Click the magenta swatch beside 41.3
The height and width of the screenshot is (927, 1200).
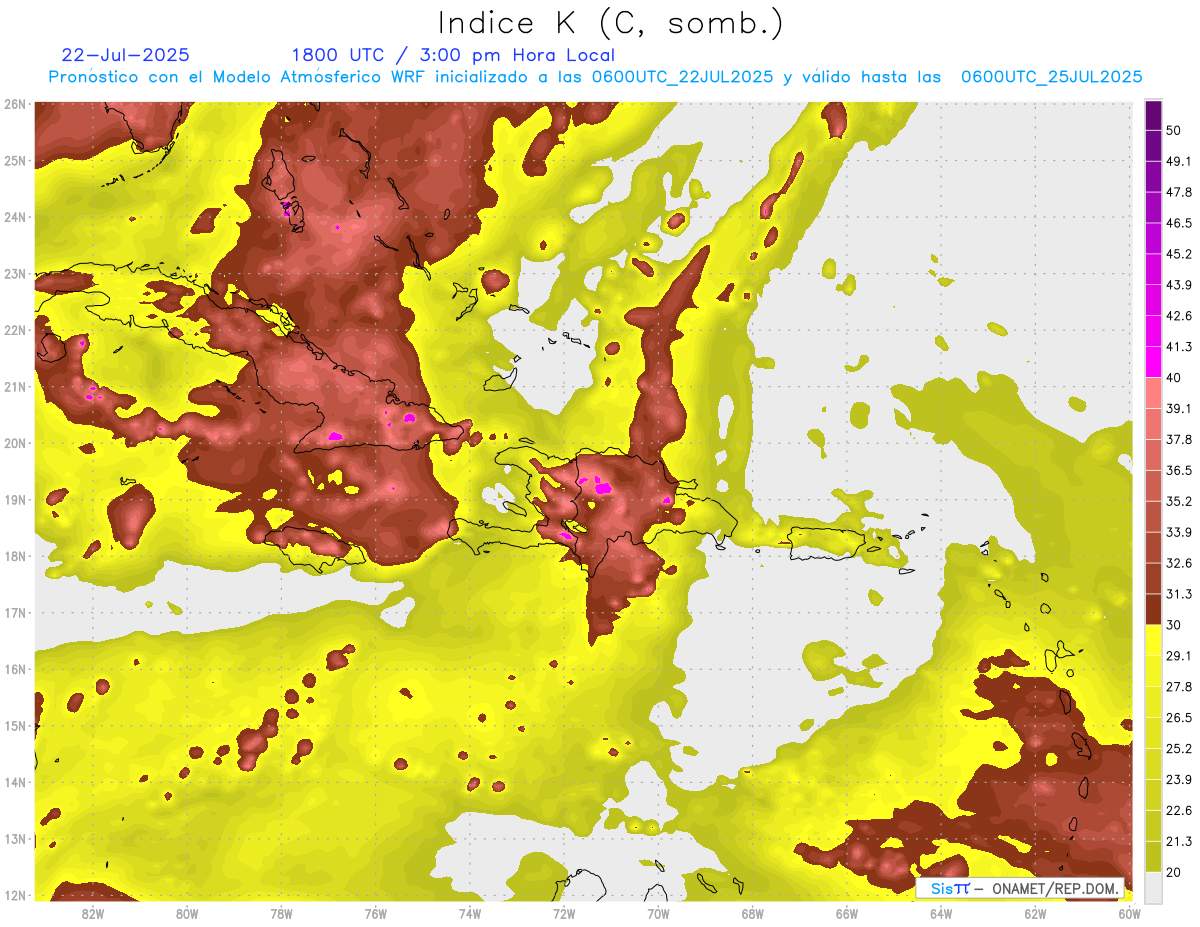point(1153,361)
